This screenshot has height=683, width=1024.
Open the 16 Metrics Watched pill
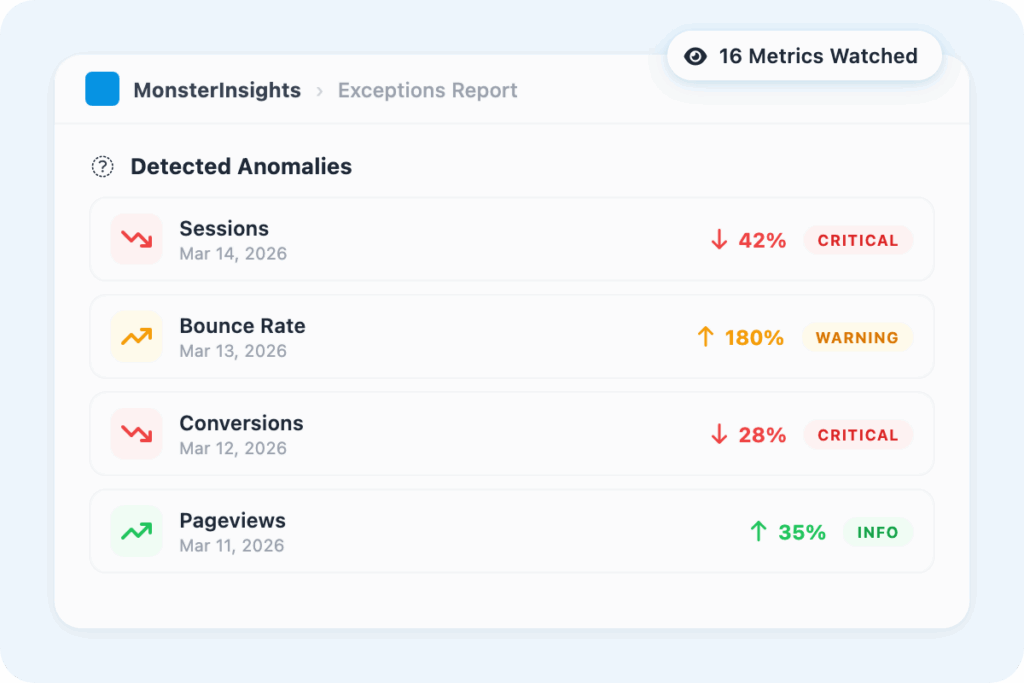click(x=805, y=56)
